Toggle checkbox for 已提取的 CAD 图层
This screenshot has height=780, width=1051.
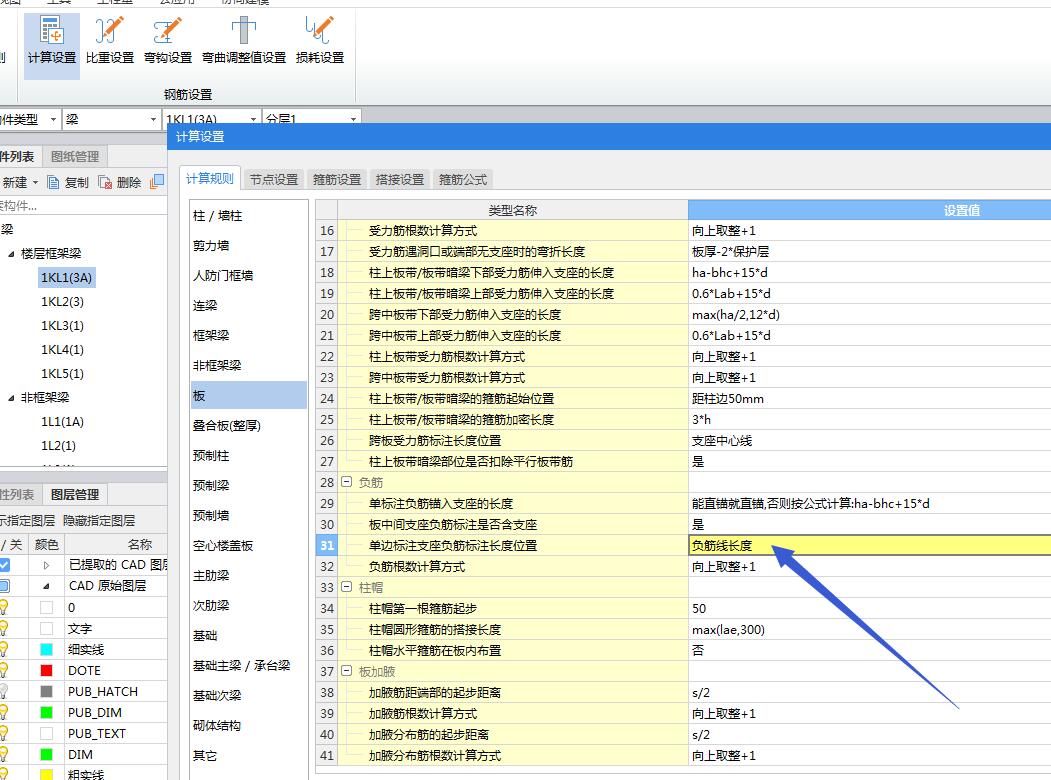coord(4,565)
